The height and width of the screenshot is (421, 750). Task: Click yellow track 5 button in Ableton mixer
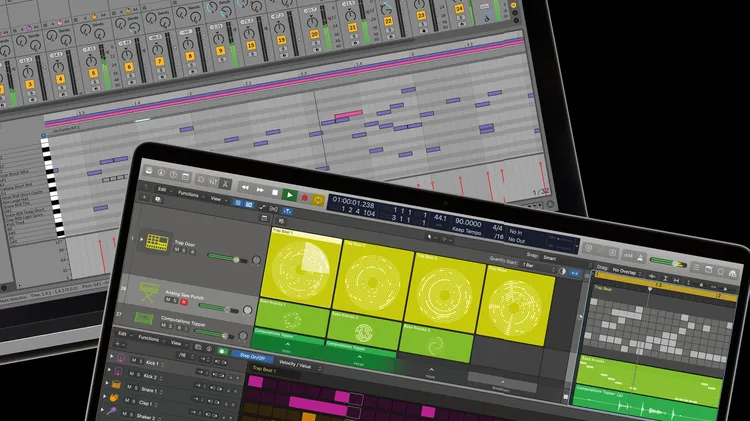pos(93,73)
